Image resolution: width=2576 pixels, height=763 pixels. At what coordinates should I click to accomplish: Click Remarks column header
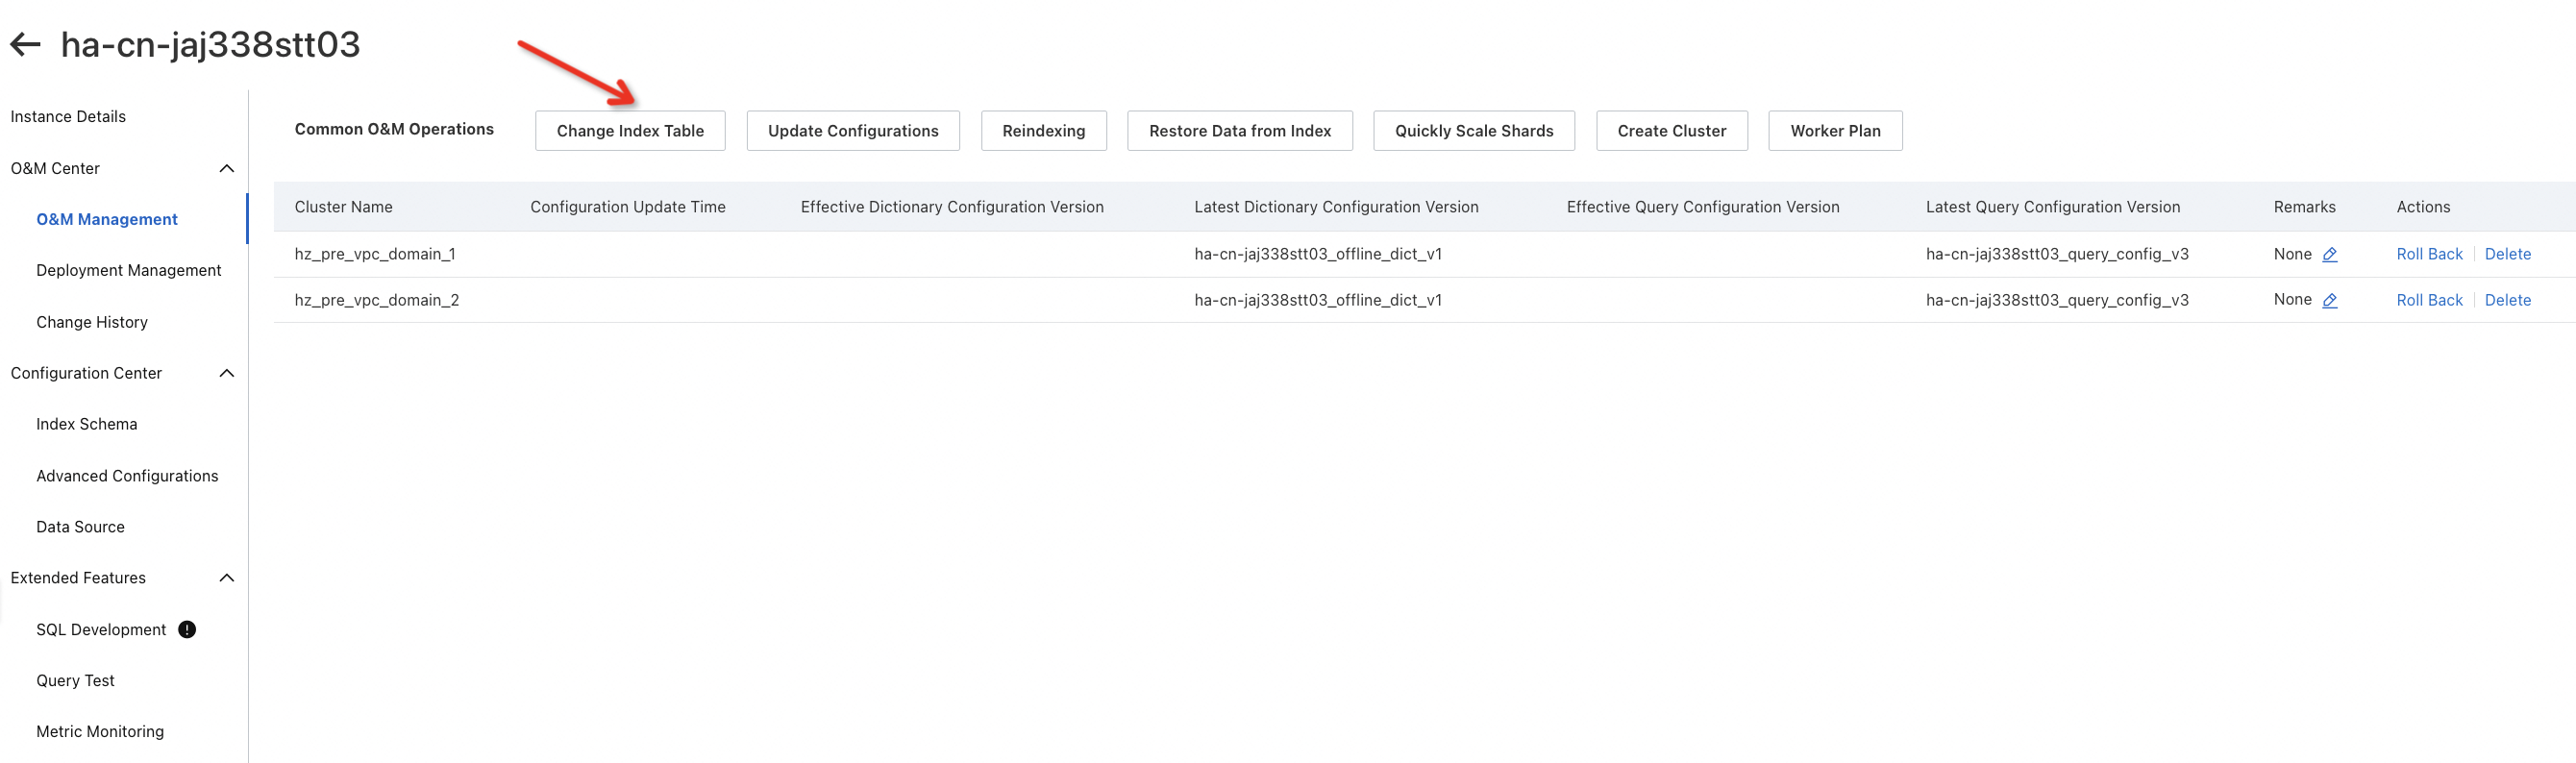(2304, 207)
